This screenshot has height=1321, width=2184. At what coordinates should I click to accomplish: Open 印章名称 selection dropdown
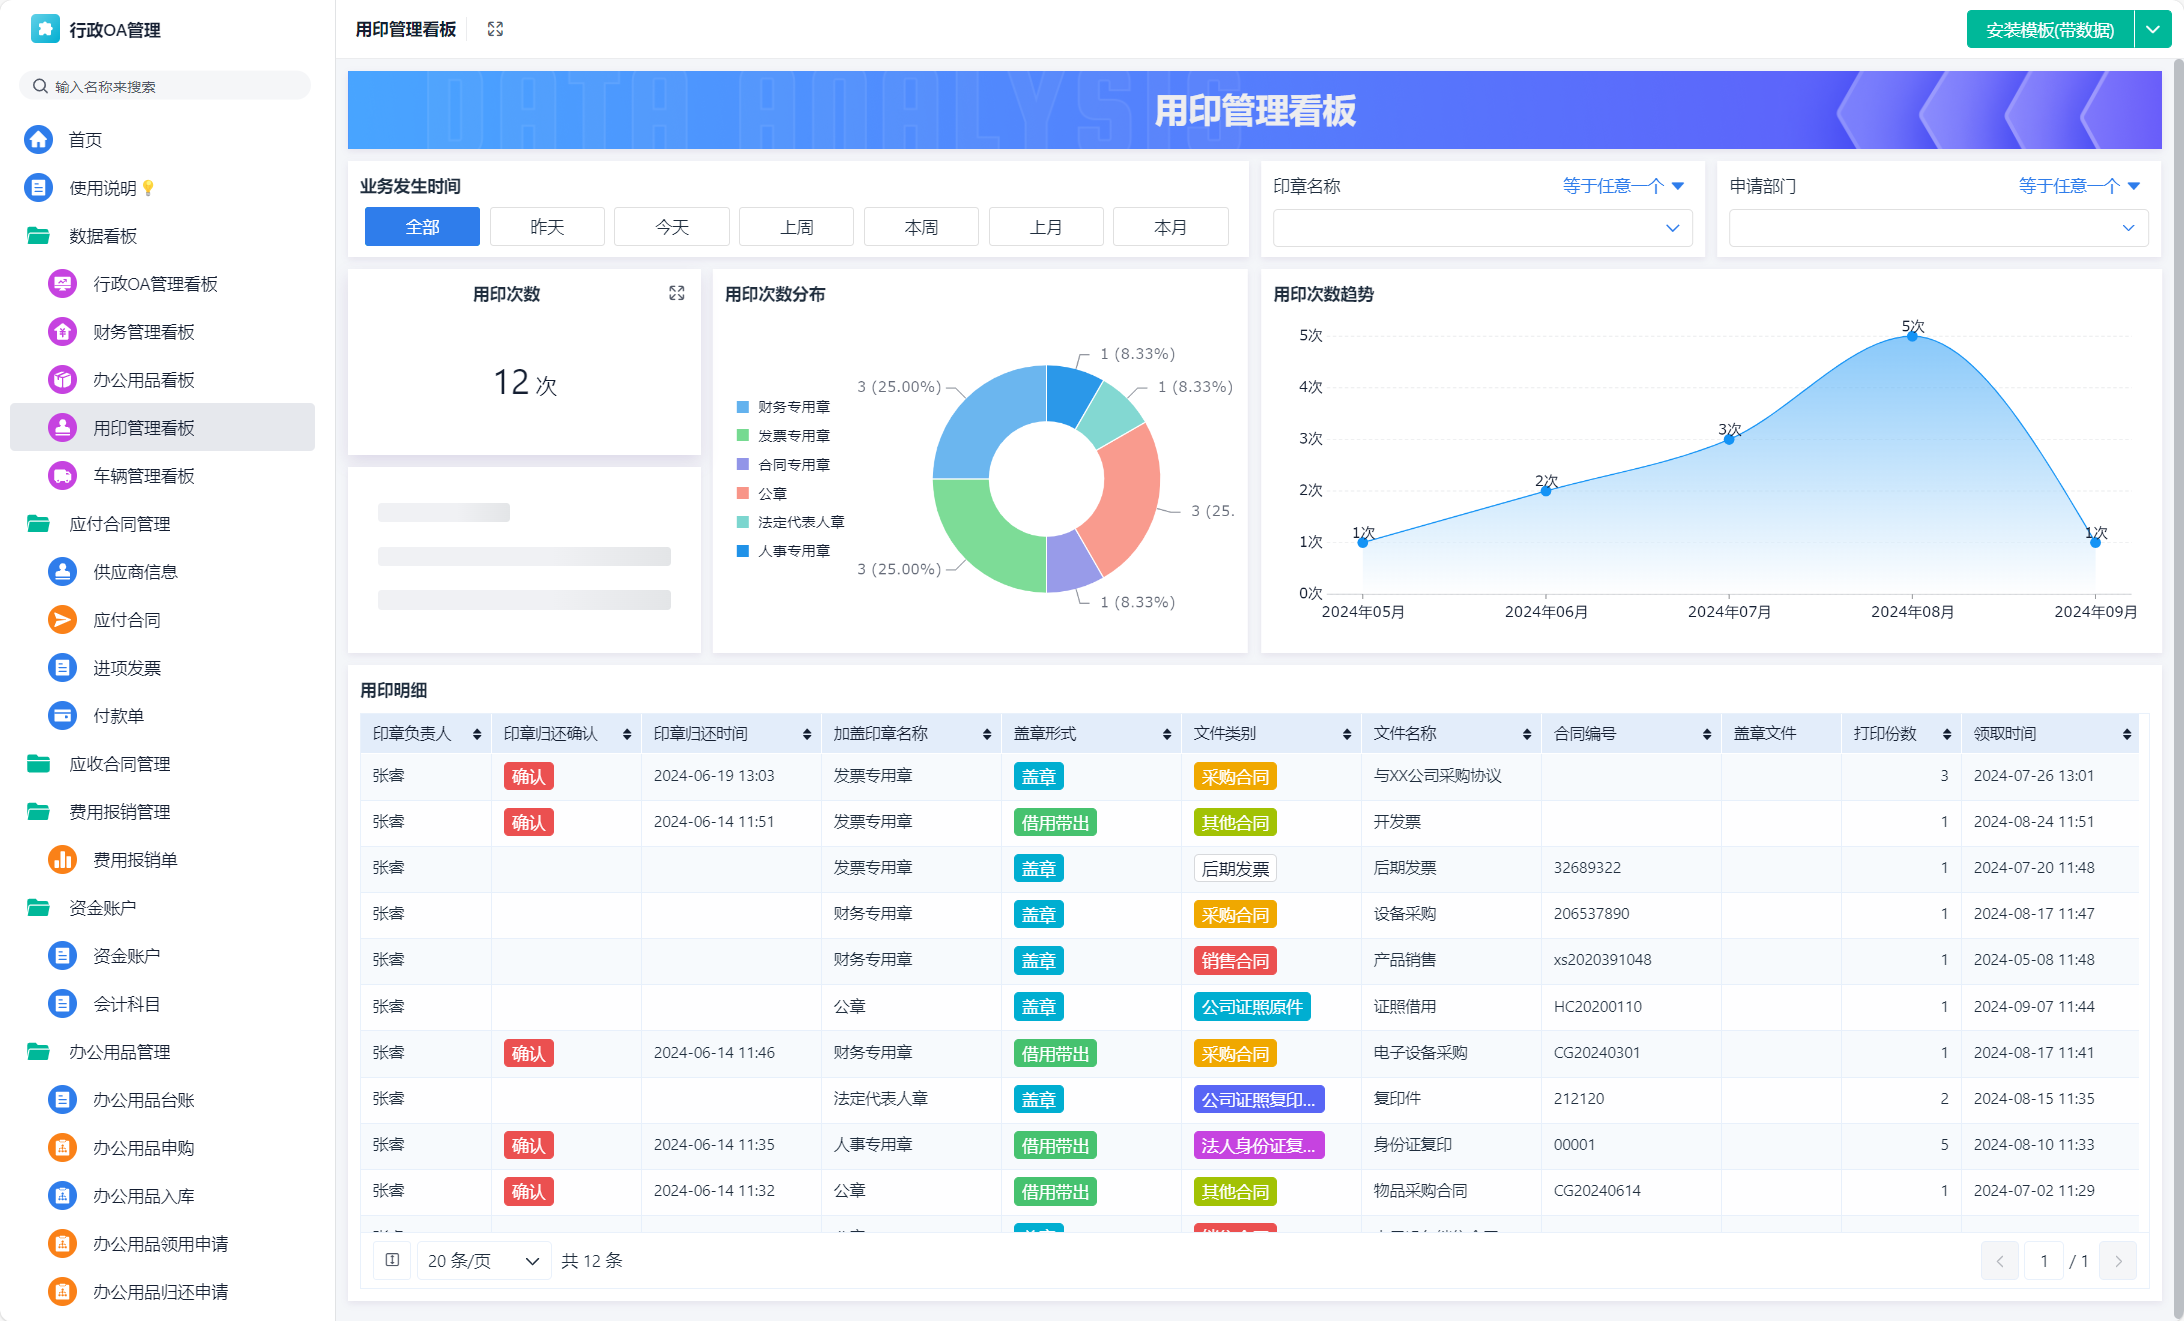[1482, 228]
